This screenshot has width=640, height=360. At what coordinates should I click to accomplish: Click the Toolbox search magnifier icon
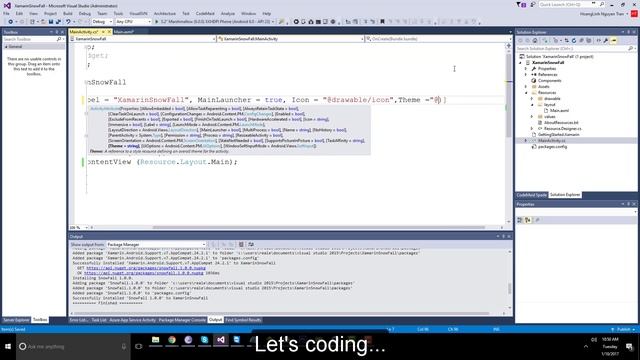point(59,39)
